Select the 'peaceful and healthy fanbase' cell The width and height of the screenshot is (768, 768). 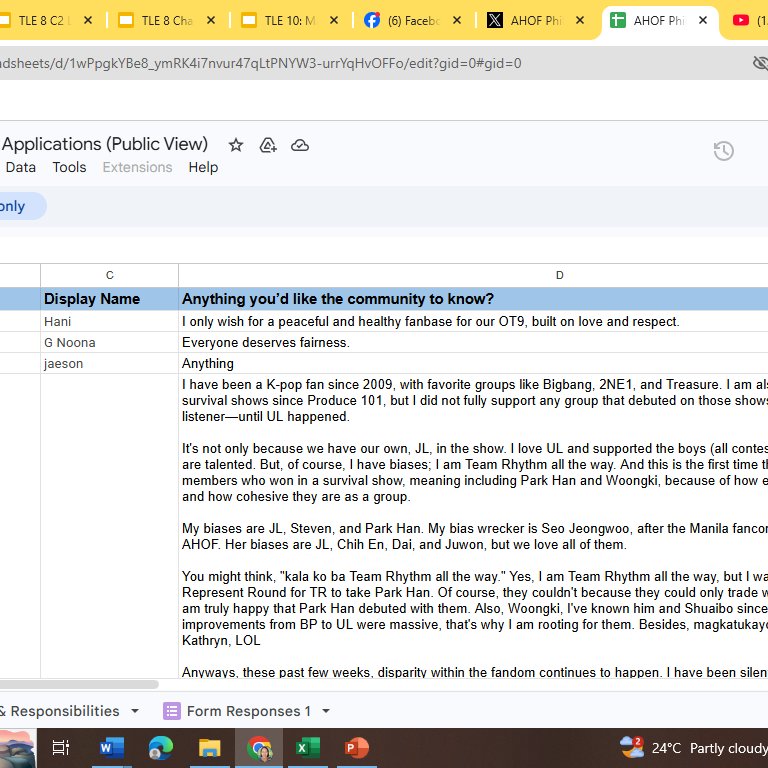pos(474,321)
